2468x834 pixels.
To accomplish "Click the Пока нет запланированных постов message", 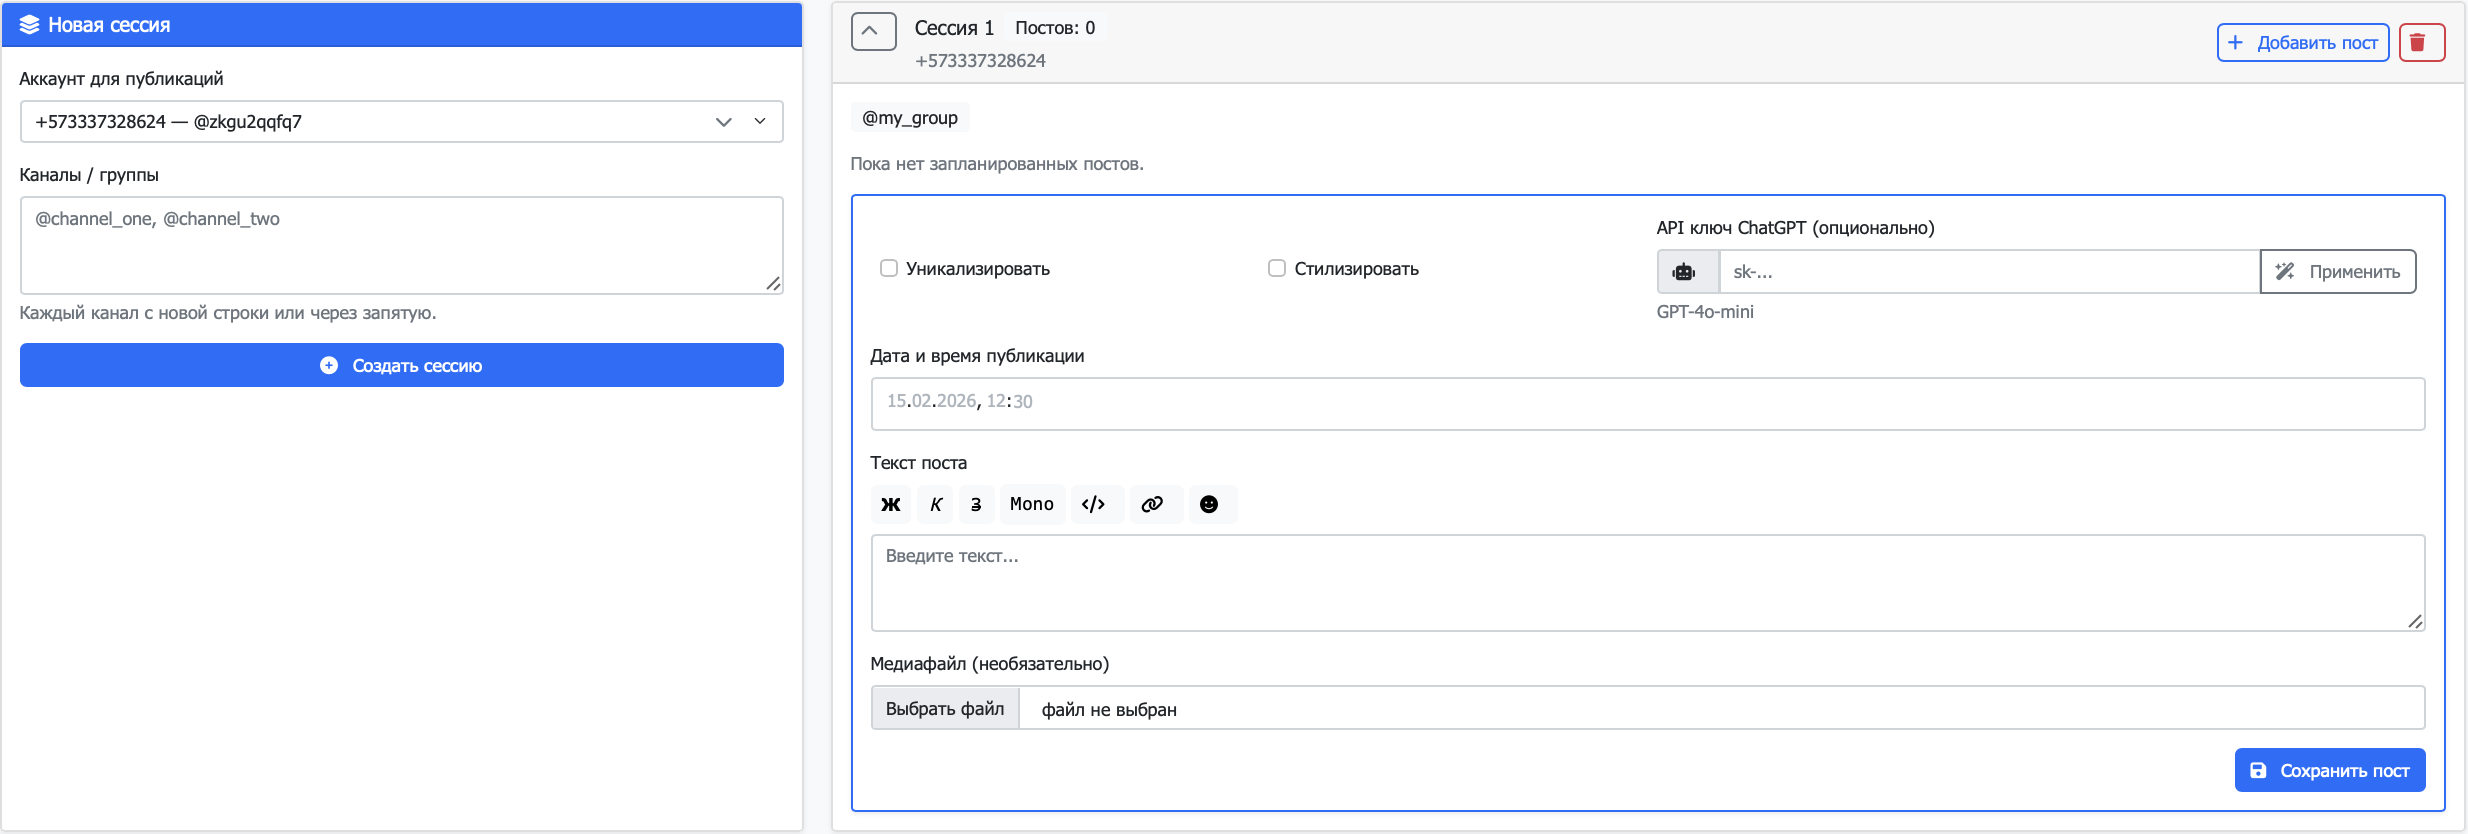I will [997, 164].
